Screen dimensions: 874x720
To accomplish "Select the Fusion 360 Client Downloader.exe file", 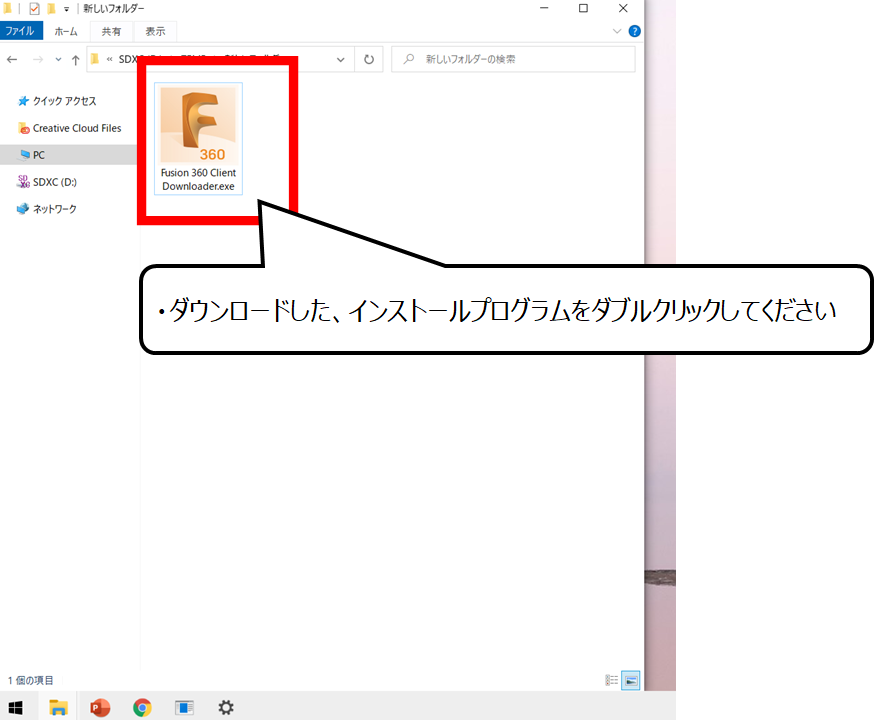I will point(198,139).
